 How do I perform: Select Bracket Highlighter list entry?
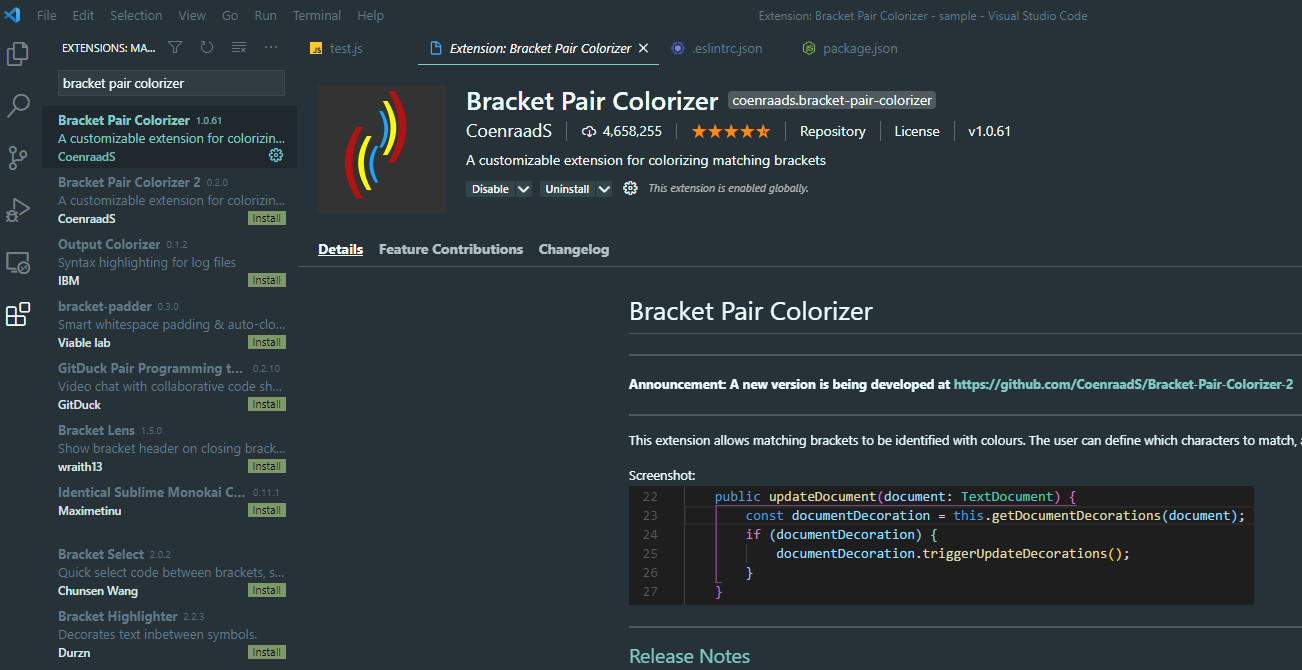tap(169, 634)
